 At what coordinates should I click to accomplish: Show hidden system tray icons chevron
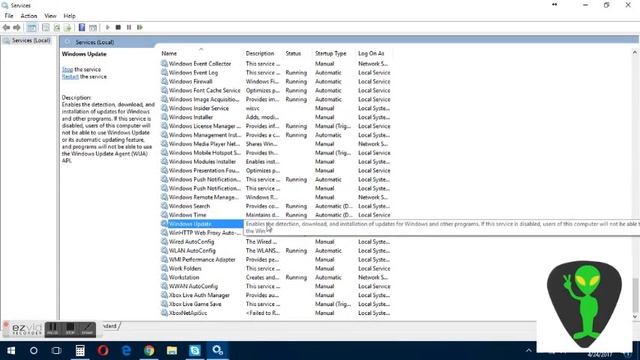tap(529, 350)
